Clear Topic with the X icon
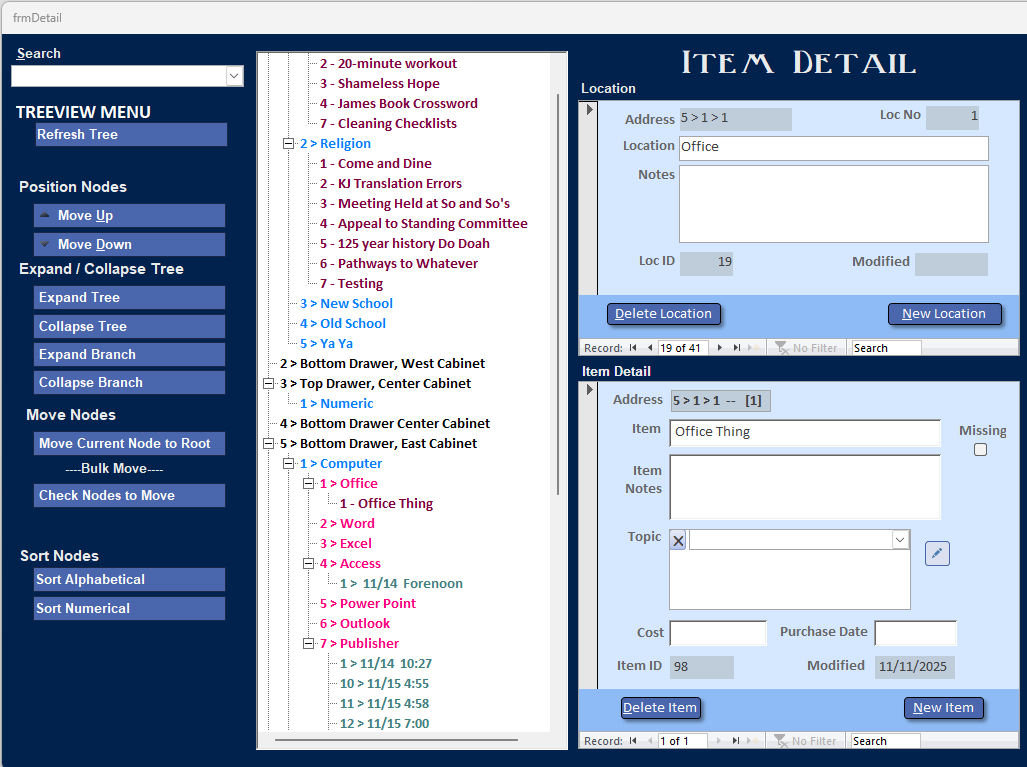This screenshot has height=767, width=1027. point(678,540)
